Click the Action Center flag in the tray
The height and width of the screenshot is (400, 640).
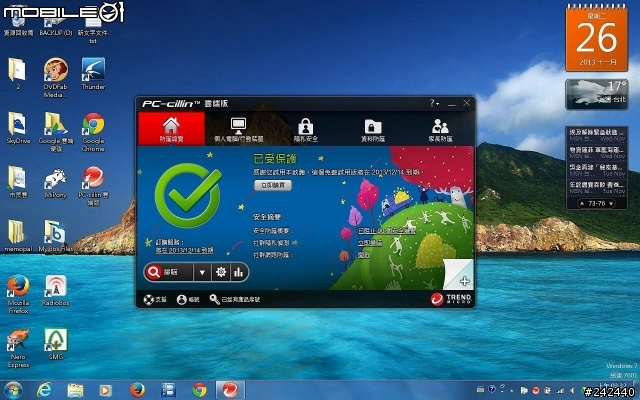[524, 391]
